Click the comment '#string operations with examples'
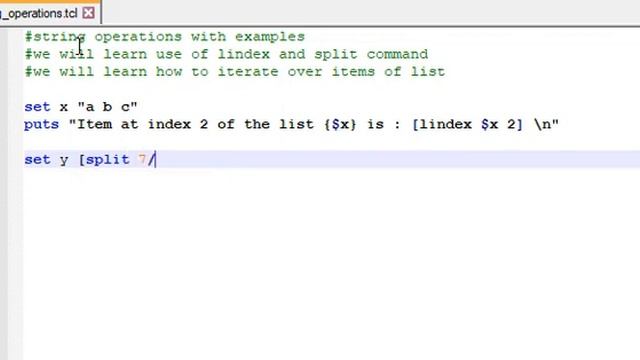This screenshot has height=360, width=640. tap(165, 37)
